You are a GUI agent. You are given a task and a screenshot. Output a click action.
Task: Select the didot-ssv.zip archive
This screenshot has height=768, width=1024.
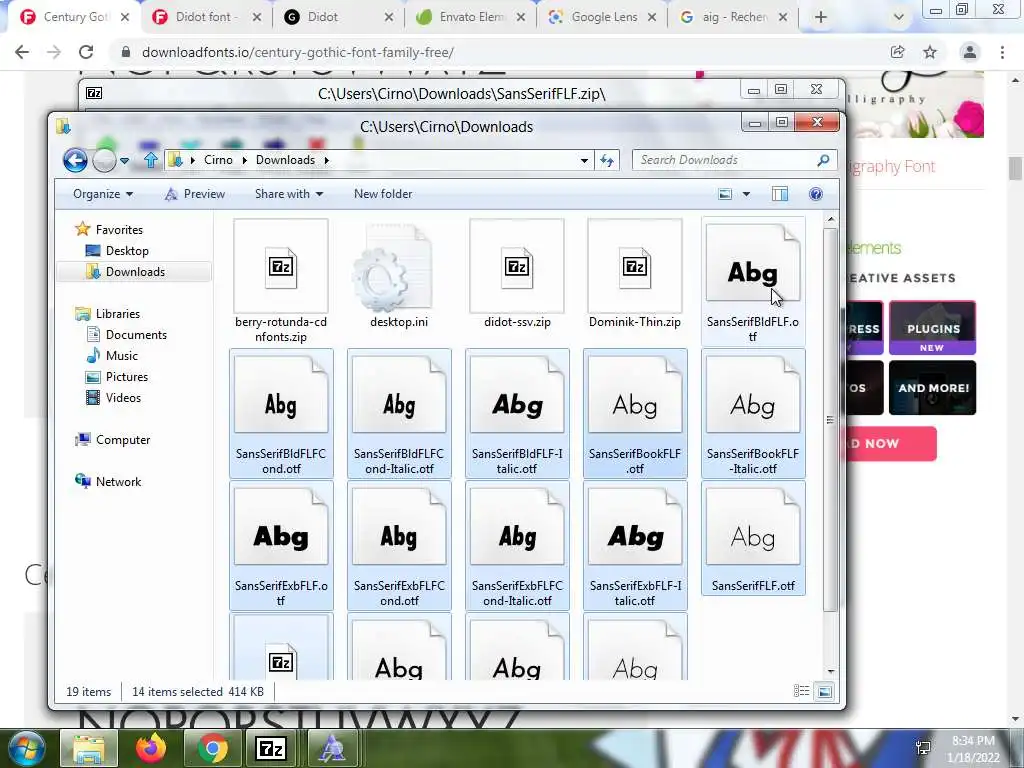pyautogui.click(x=517, y=276)
